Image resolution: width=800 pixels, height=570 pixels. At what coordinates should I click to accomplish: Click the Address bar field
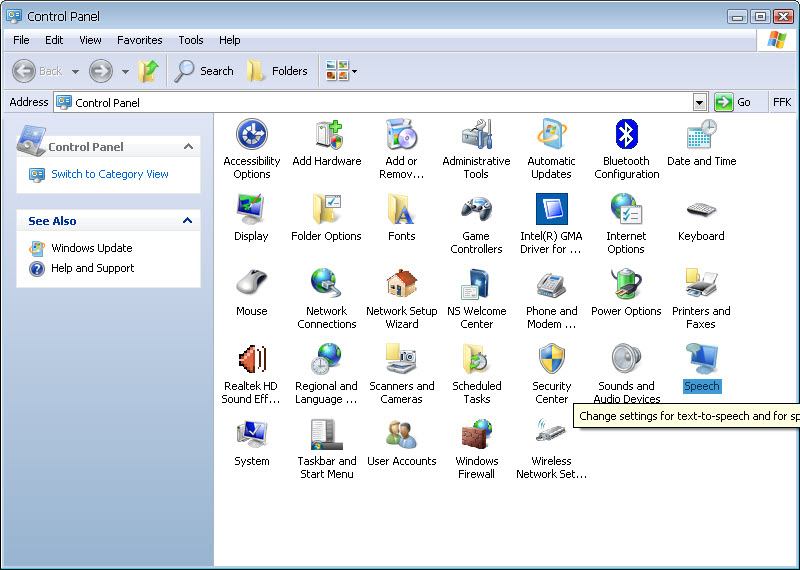381,103
